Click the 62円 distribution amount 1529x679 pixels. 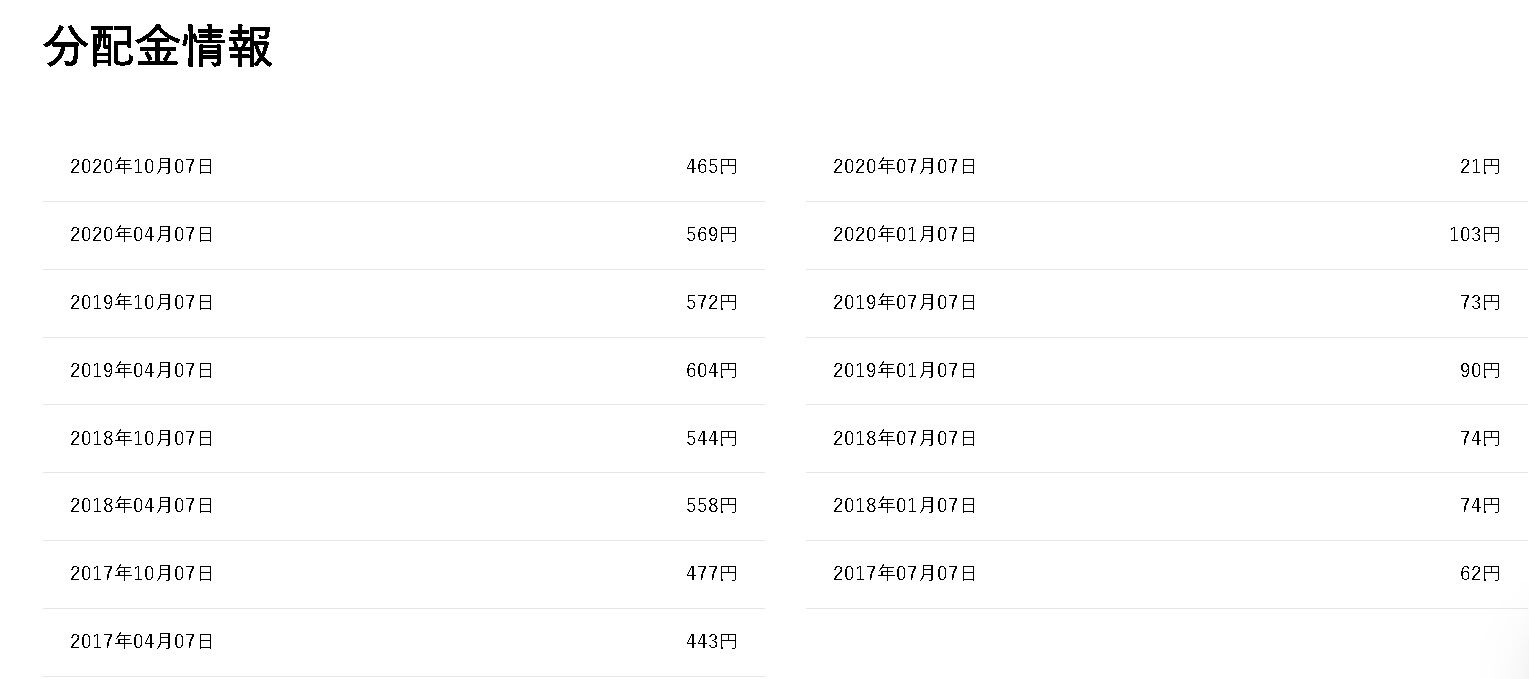coord(1480,574)
